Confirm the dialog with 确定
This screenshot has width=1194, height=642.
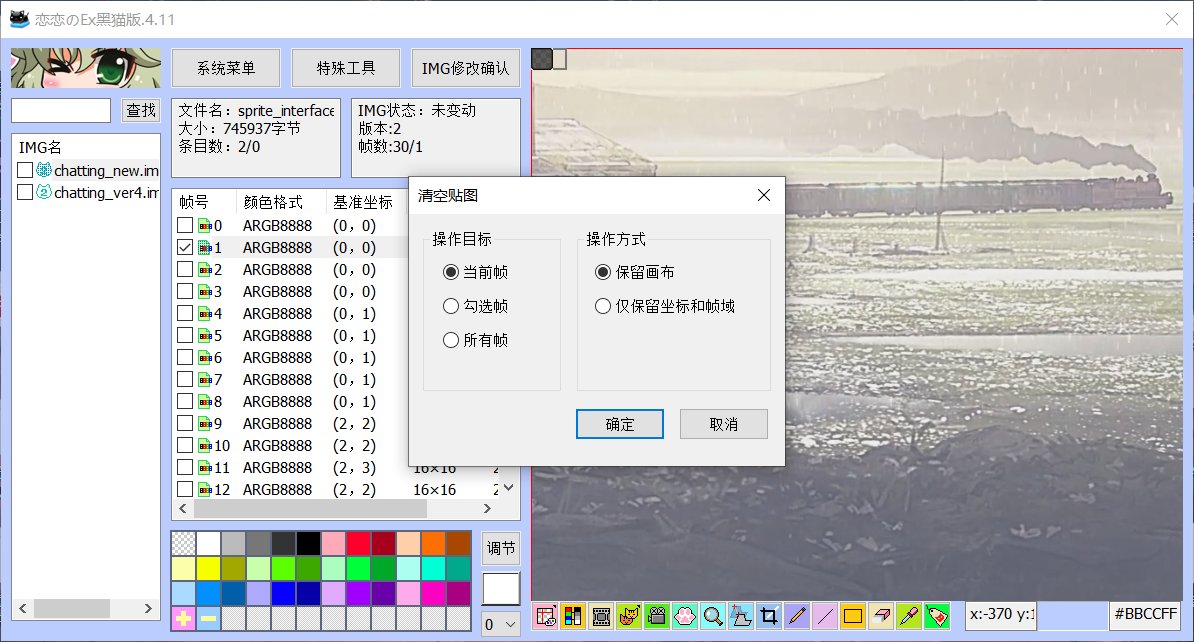point(620,424)
